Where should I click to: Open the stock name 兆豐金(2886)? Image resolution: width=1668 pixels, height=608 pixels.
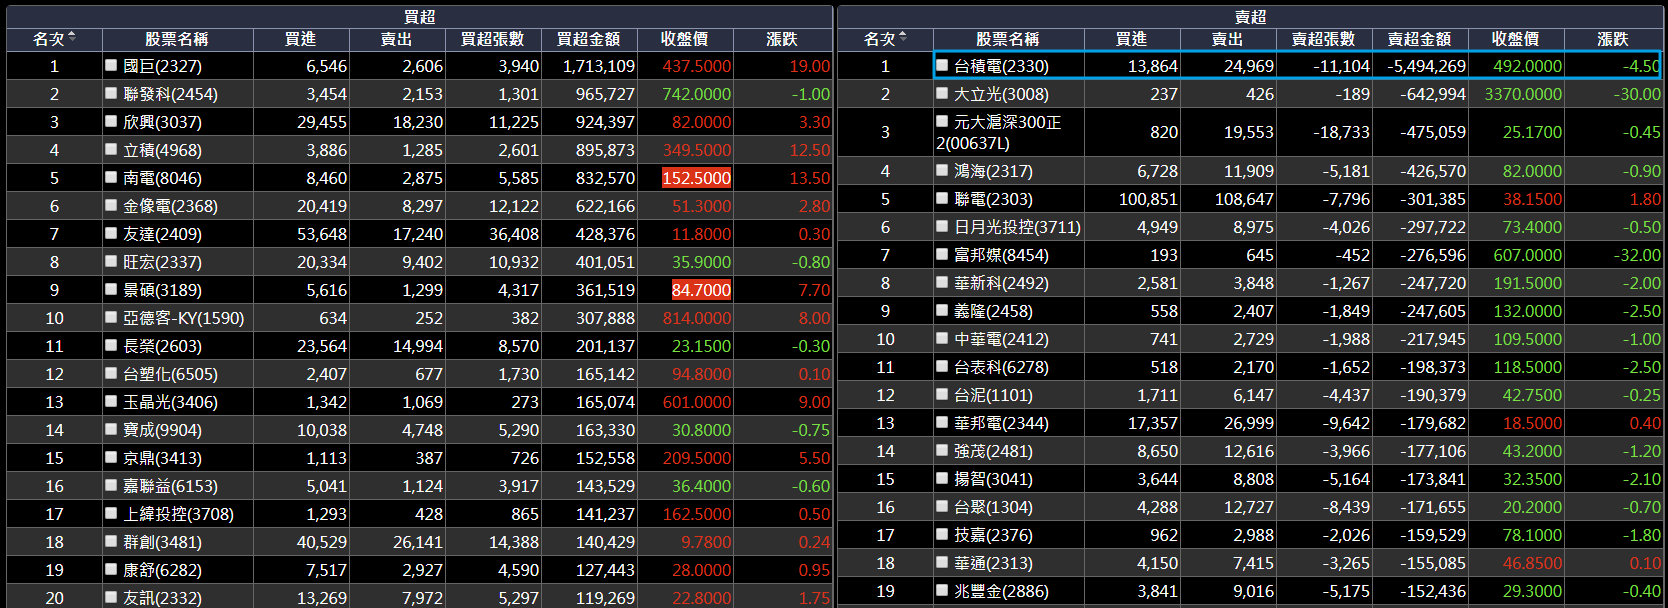[x=1001, y=591]
